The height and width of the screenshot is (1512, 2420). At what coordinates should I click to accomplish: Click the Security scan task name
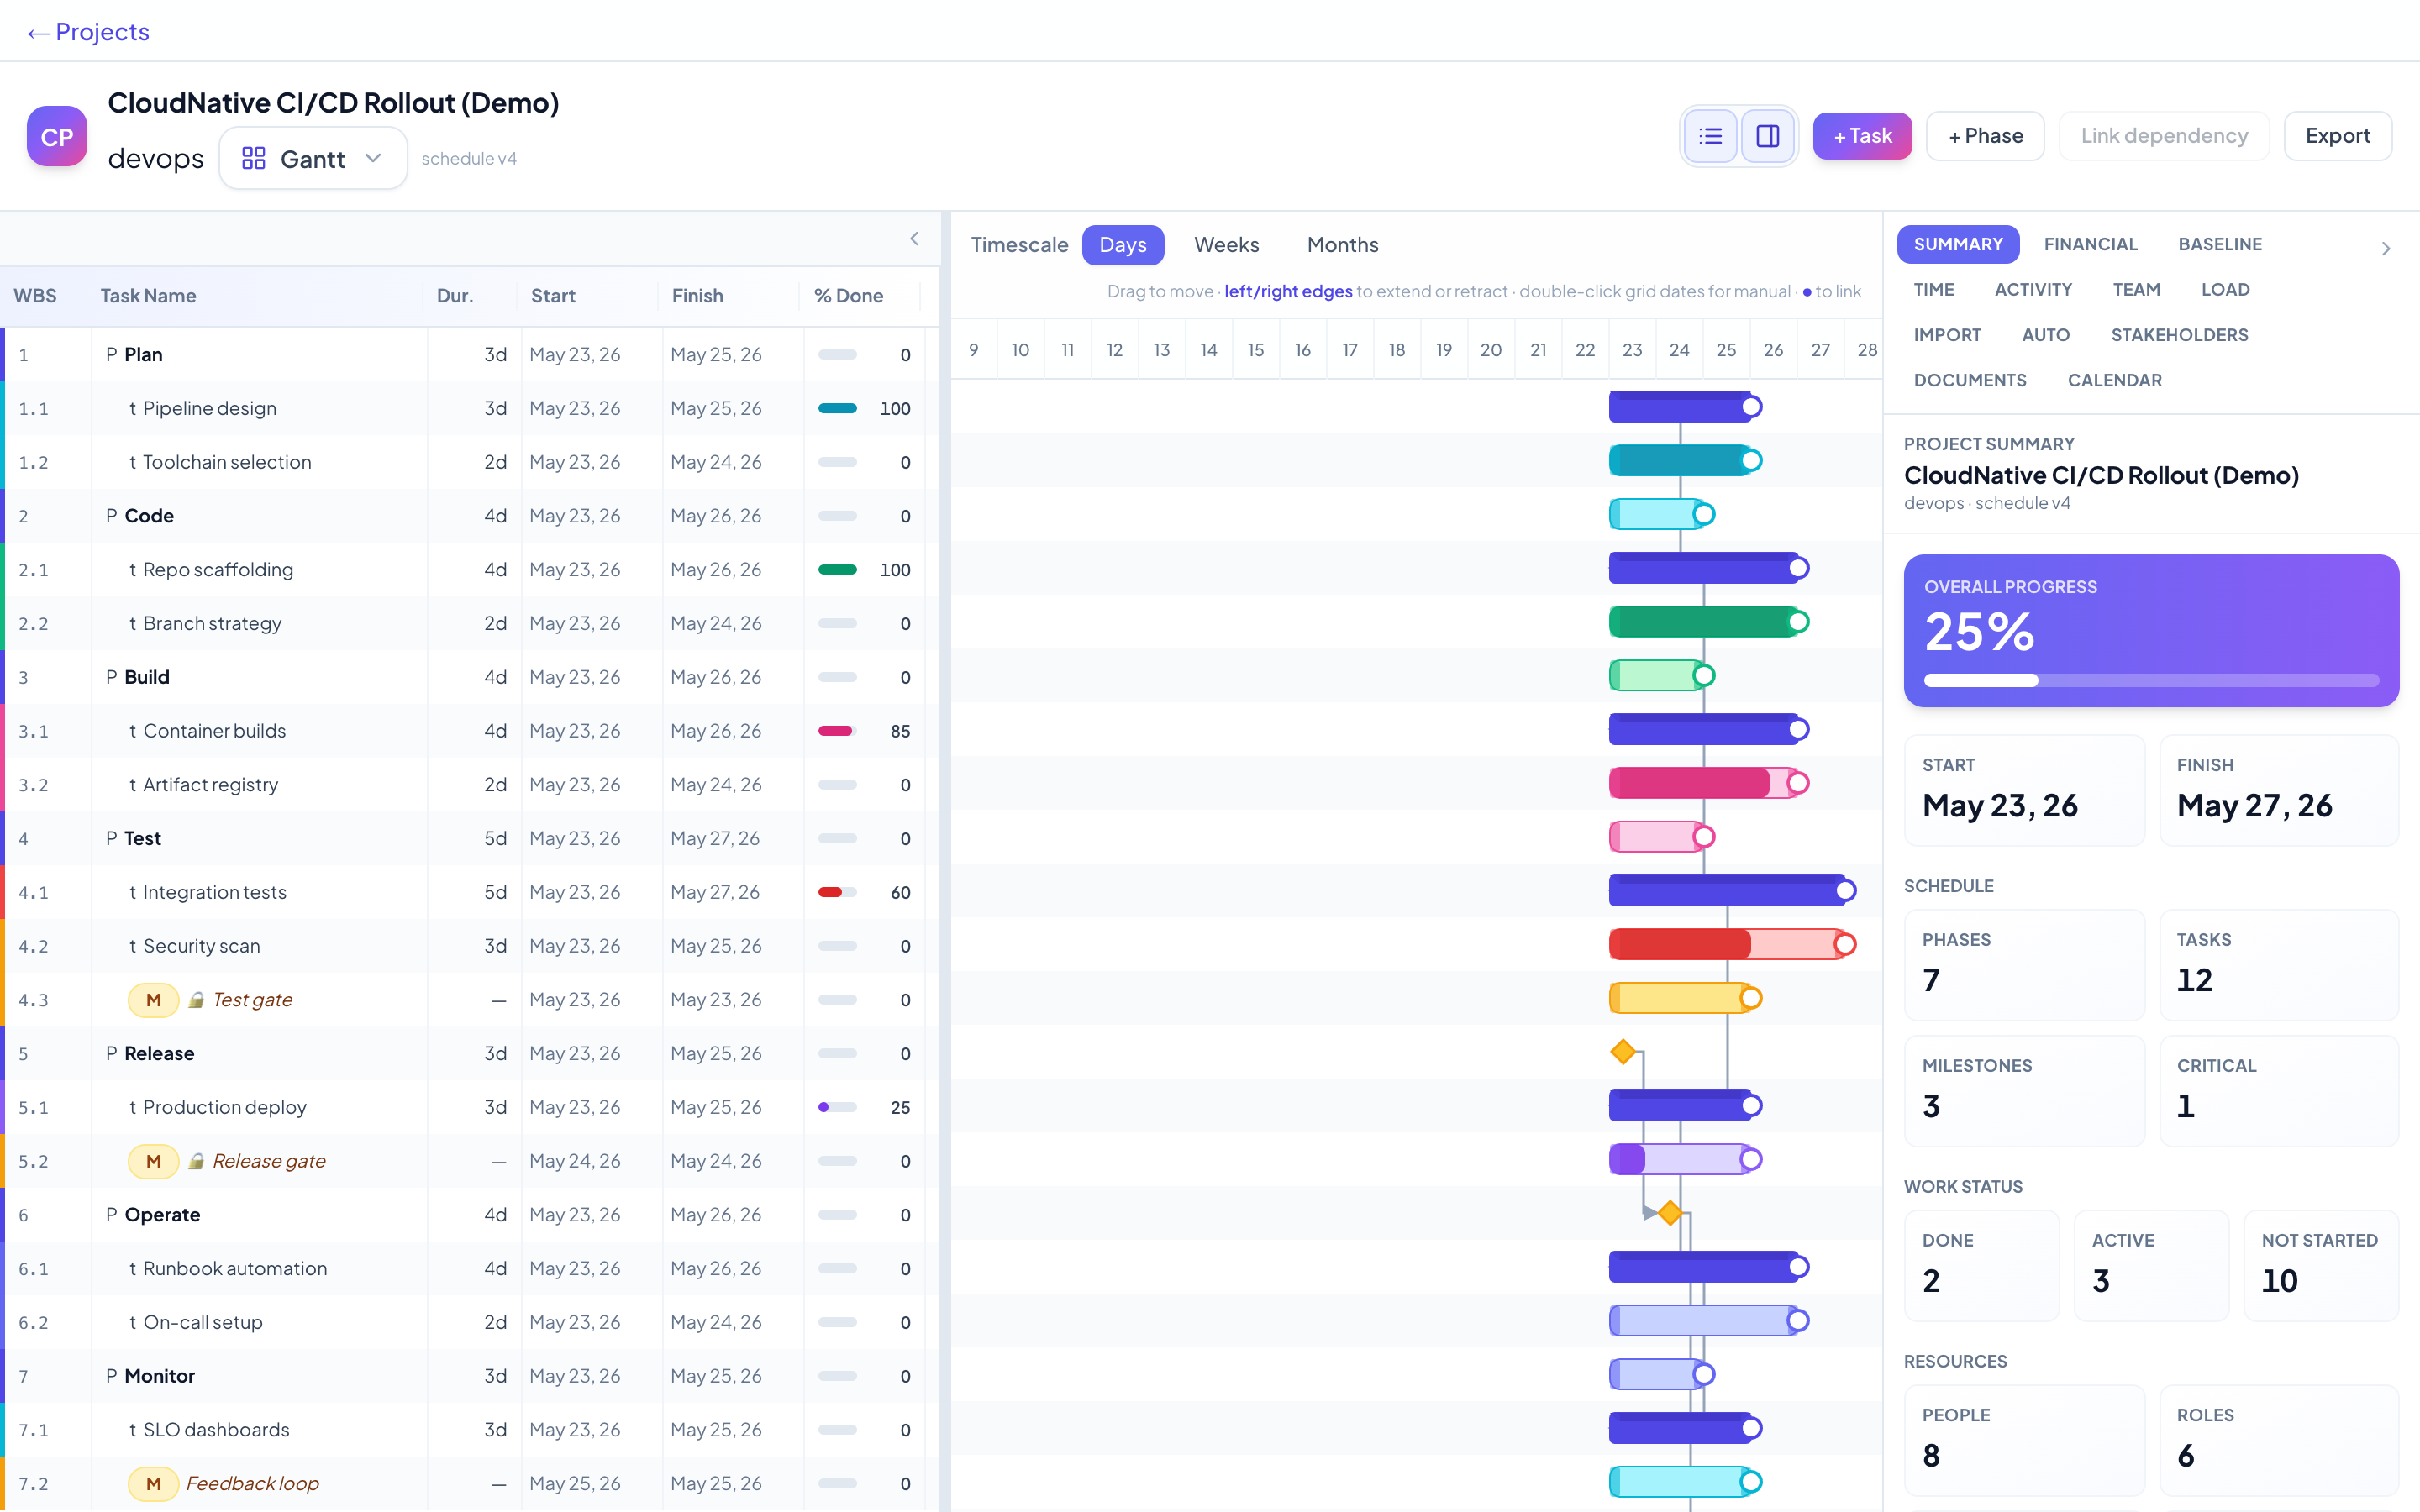point(201,946)
